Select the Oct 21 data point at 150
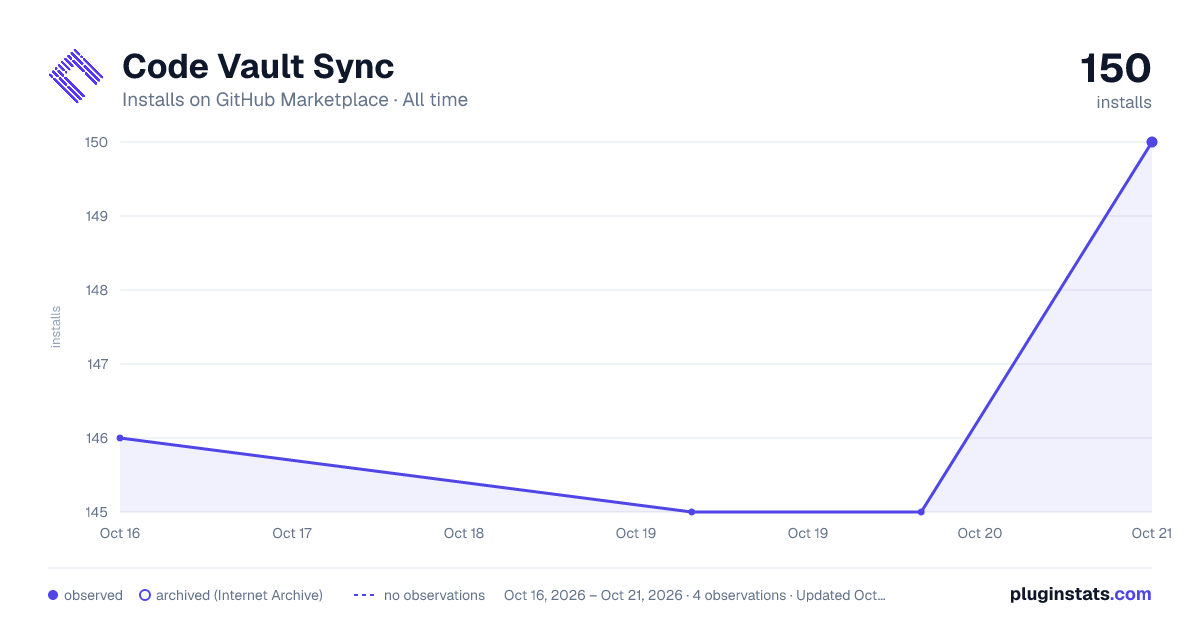Screen dimensions: 1200x630 (1152, 142)
